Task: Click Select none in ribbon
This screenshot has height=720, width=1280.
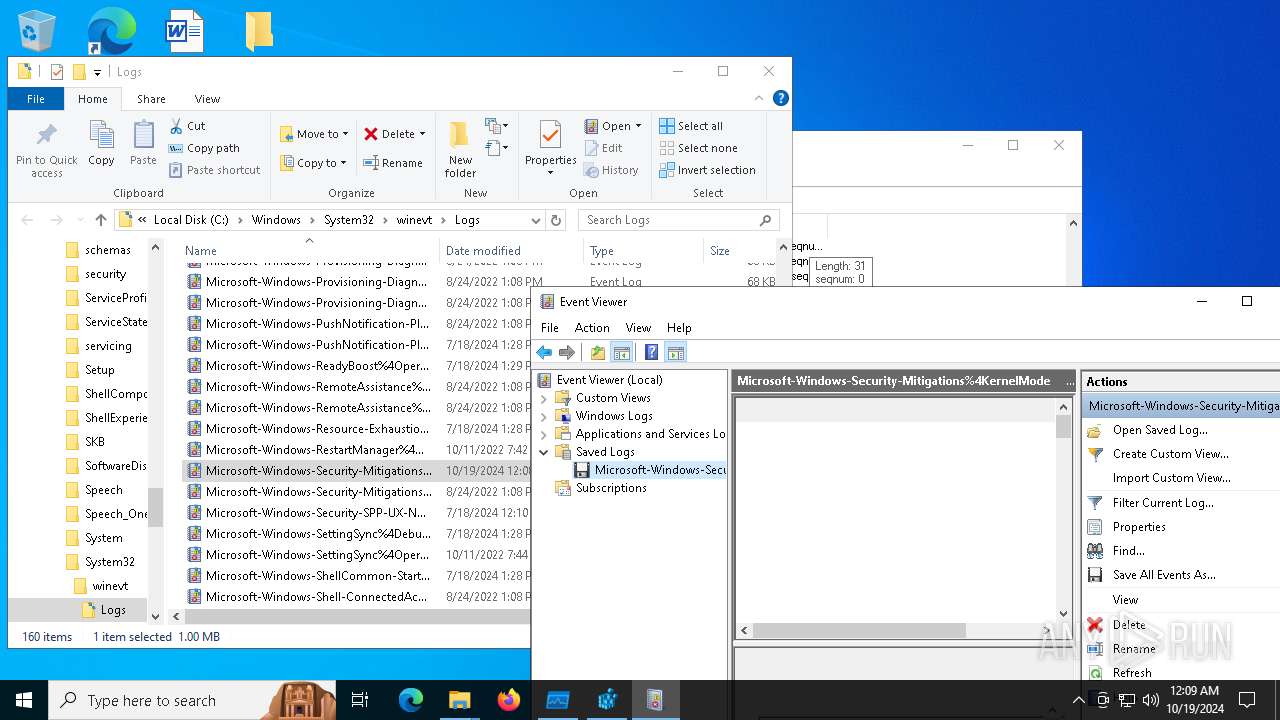Action: point(698,148)
